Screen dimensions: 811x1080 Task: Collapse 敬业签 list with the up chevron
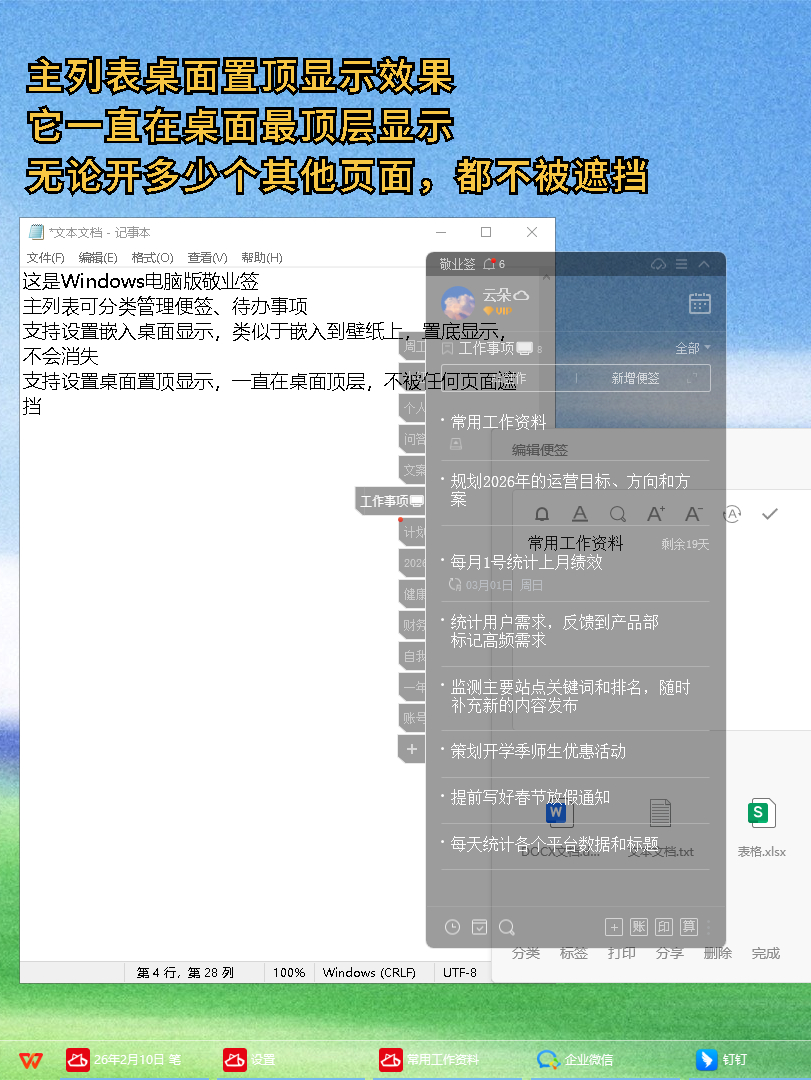click(704, 264)
